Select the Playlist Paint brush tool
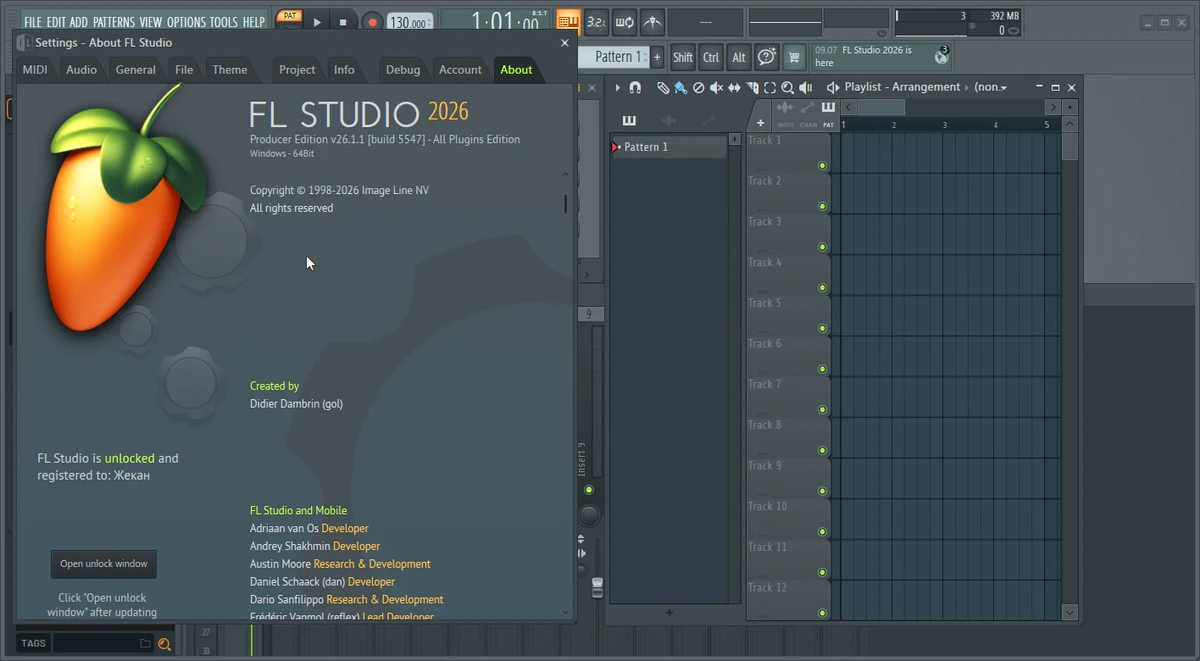This screenshot has height=661, width=1200. pyautogui.click(x=680, y=88)
